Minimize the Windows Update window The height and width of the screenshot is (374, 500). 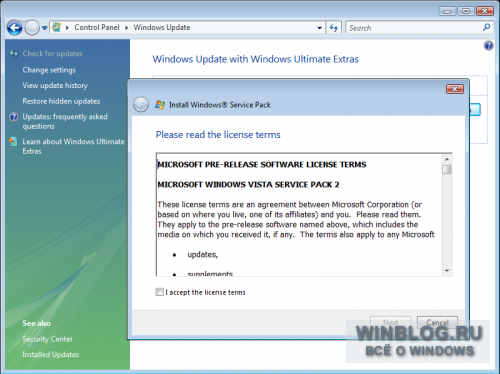[x=447, y=11]
